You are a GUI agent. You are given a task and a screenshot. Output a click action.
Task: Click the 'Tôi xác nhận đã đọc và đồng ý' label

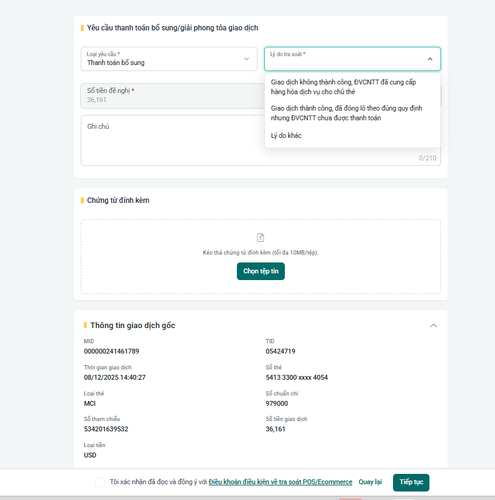[158, 482]
